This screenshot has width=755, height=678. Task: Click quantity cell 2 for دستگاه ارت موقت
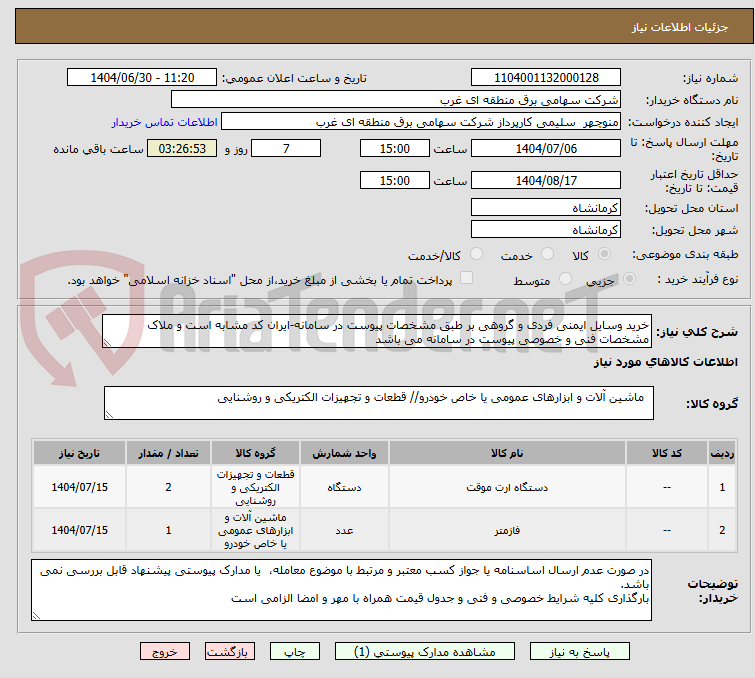tap(169, 487)
